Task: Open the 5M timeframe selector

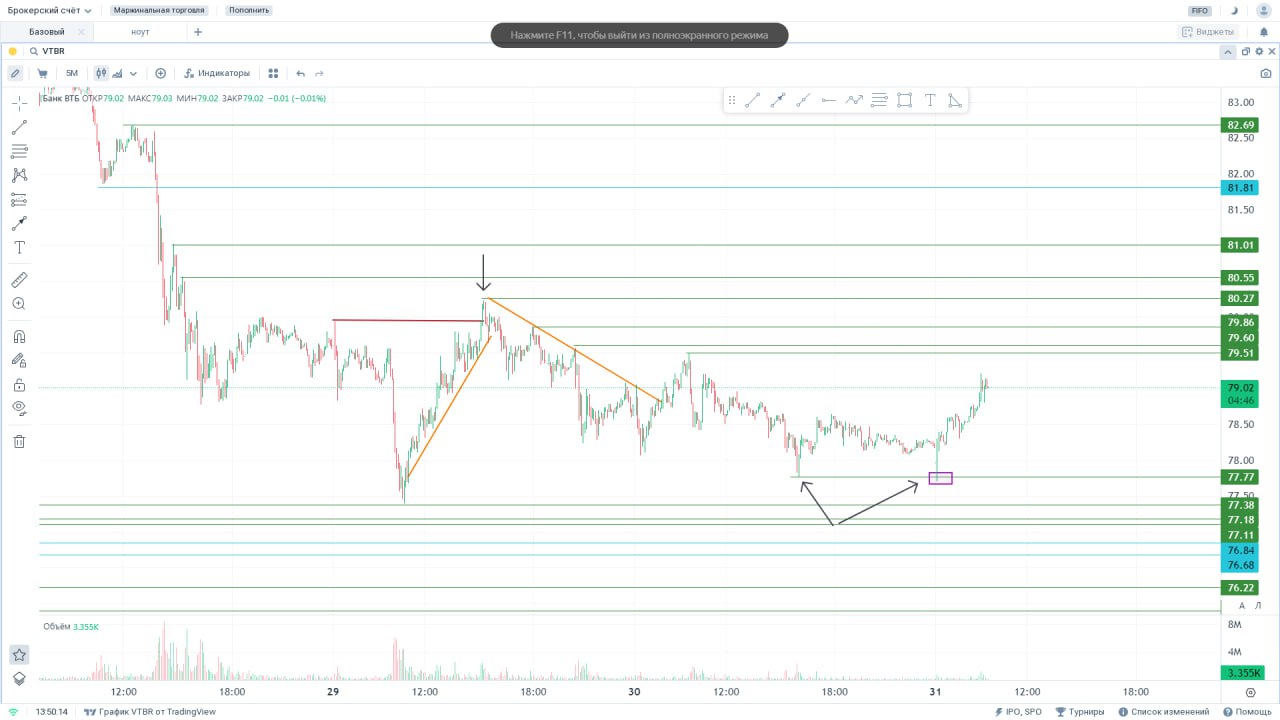Action: click(x=72, y=73)
